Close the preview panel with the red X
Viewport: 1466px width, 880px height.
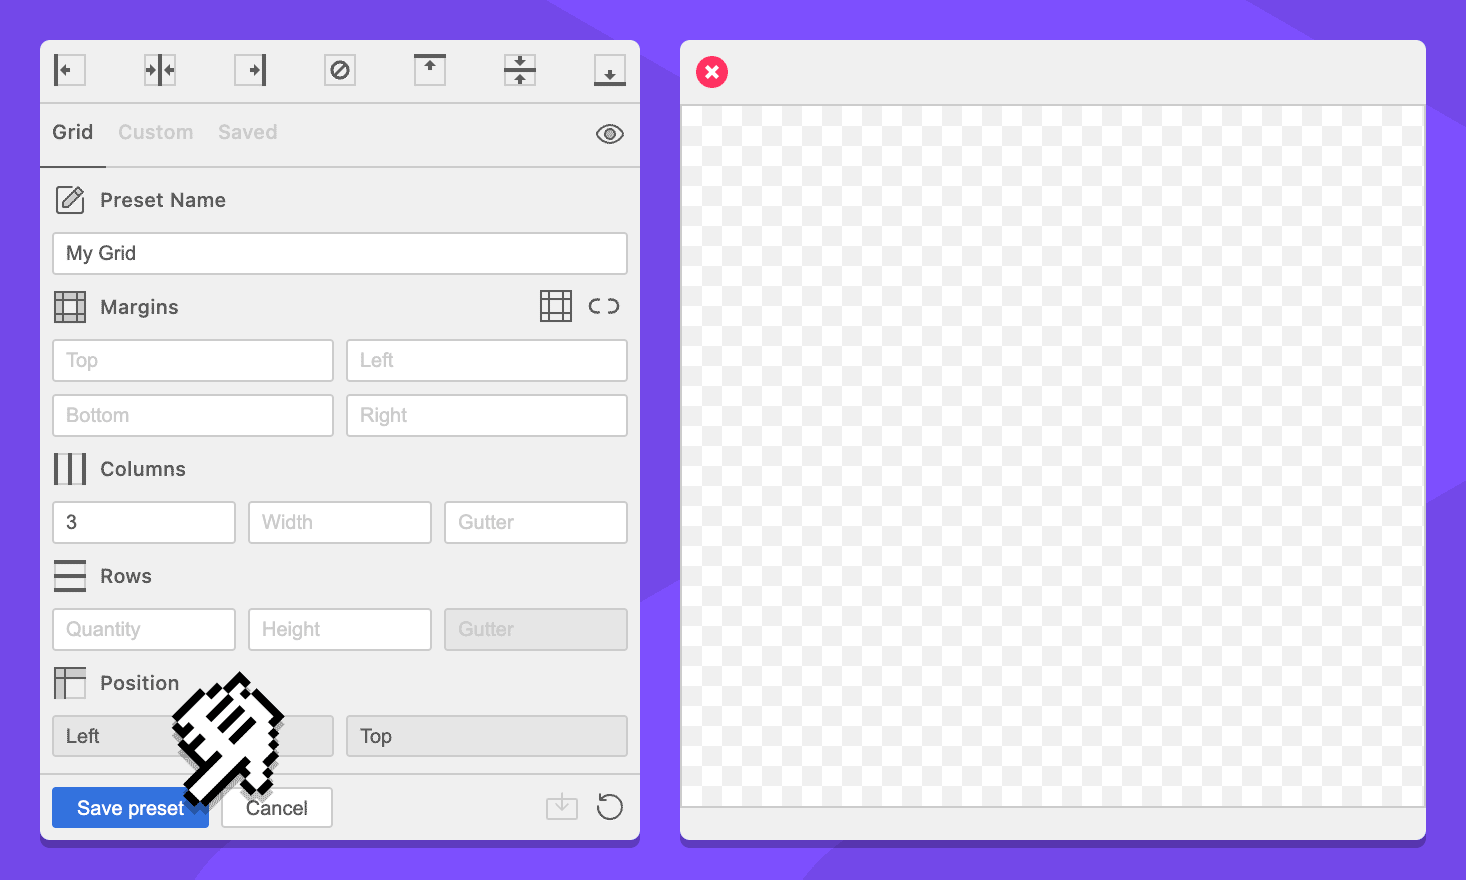click(712, 72)
